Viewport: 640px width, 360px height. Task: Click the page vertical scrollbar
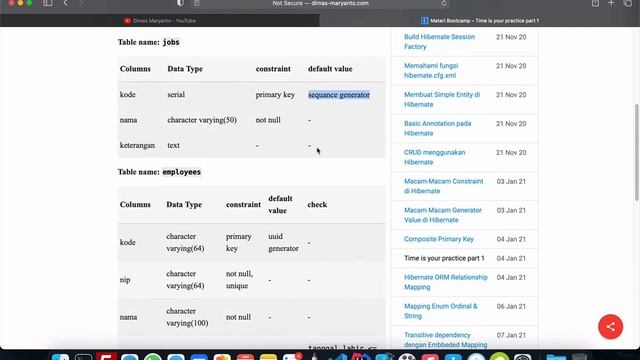pyautogui.click(x=636, y=152)
